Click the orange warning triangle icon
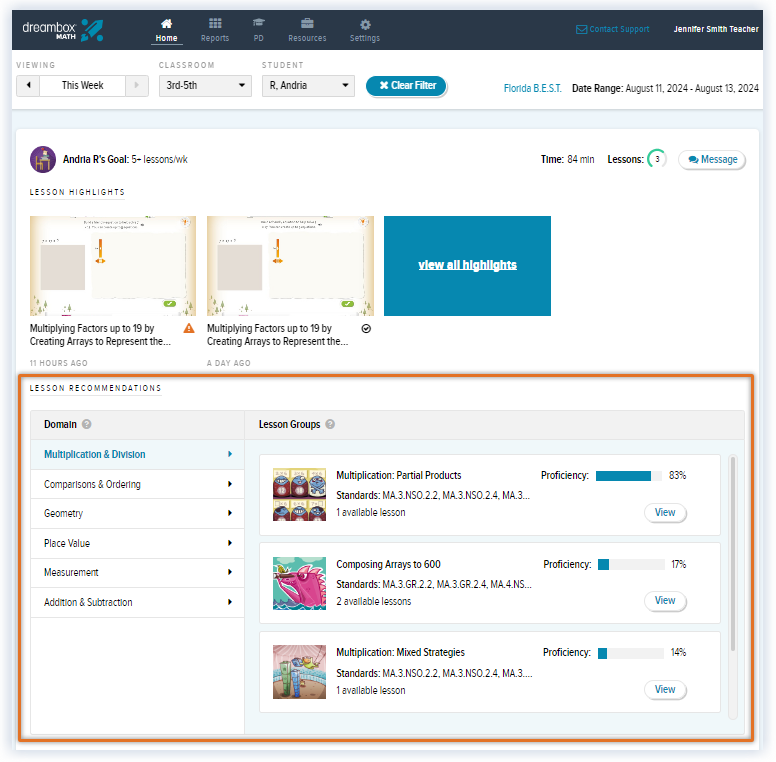Viewport: 776px width, 762px height. click(189, 328)
